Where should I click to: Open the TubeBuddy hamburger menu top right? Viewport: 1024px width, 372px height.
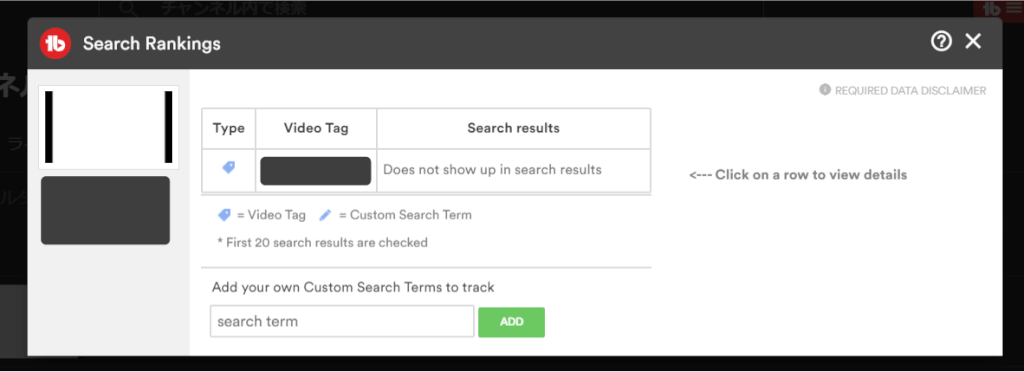click(x=1012, y=8)
